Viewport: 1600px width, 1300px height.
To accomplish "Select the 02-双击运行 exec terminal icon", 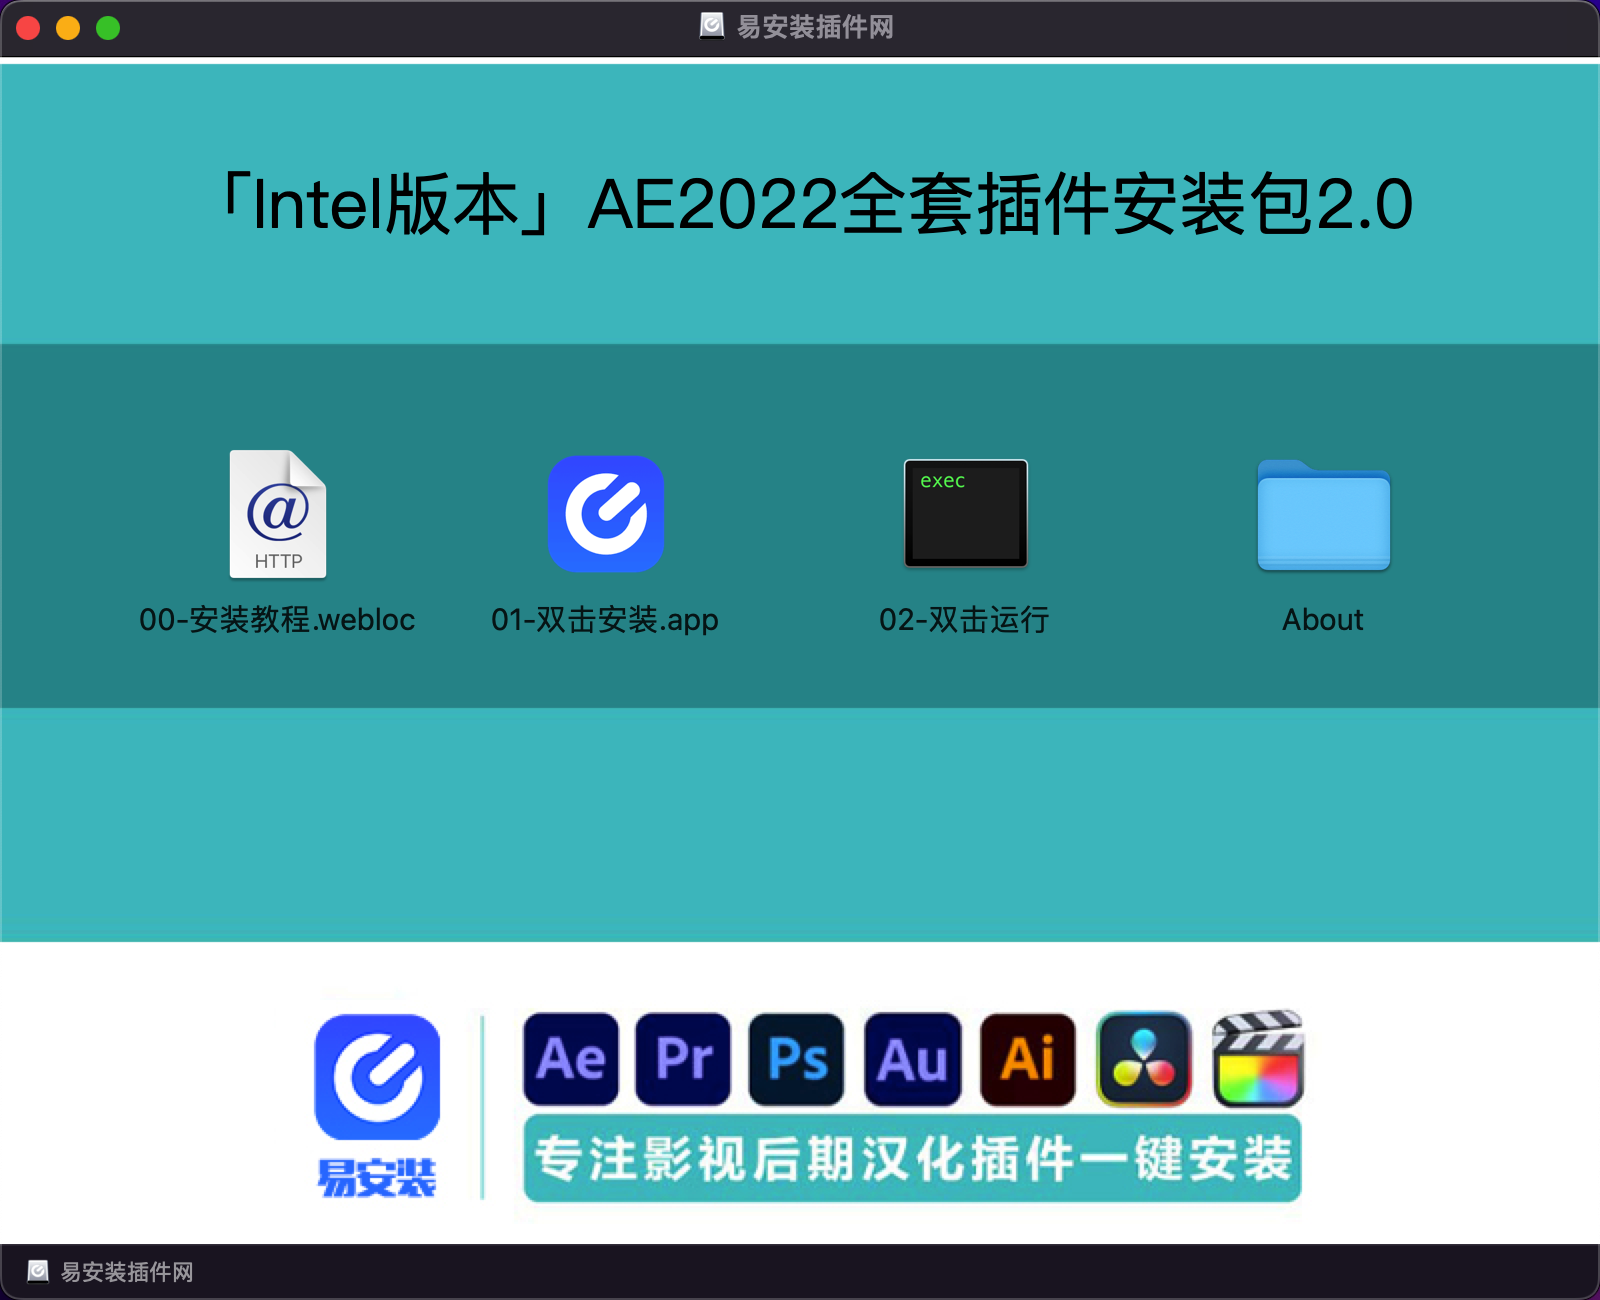I will (x=966, y=513).
